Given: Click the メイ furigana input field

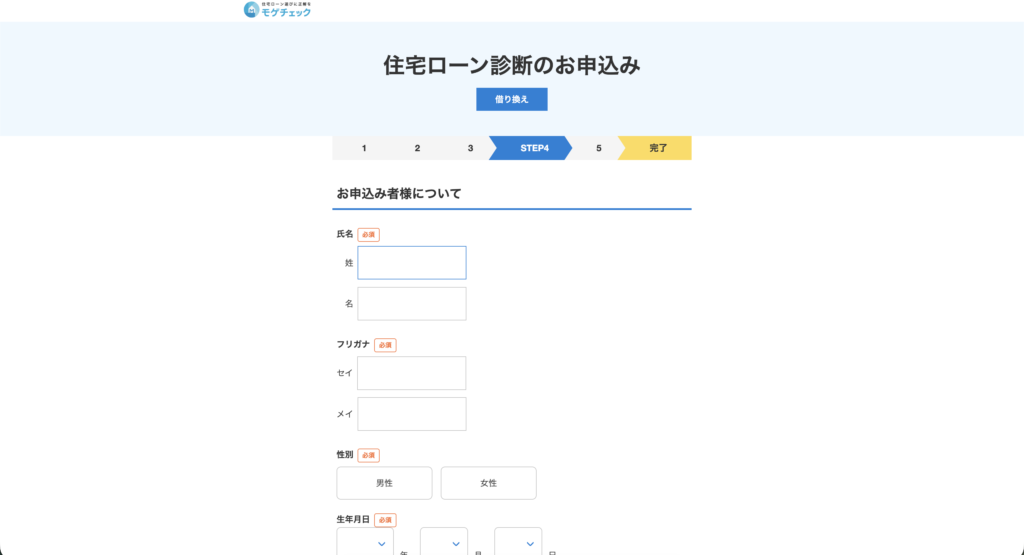Looking at the screenshot, I should [411, 414].
